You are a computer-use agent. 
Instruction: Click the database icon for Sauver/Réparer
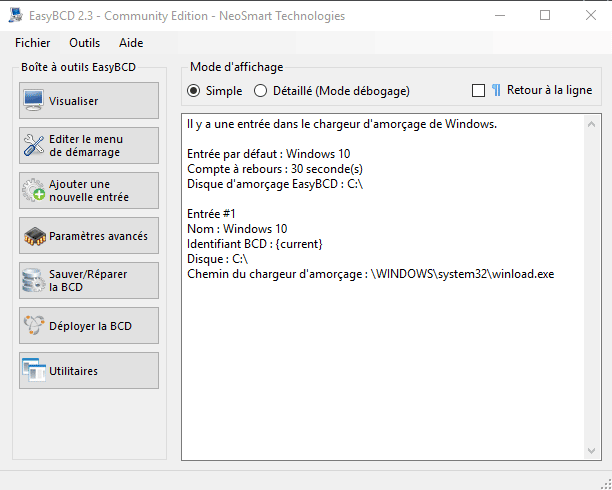[33, 280]
